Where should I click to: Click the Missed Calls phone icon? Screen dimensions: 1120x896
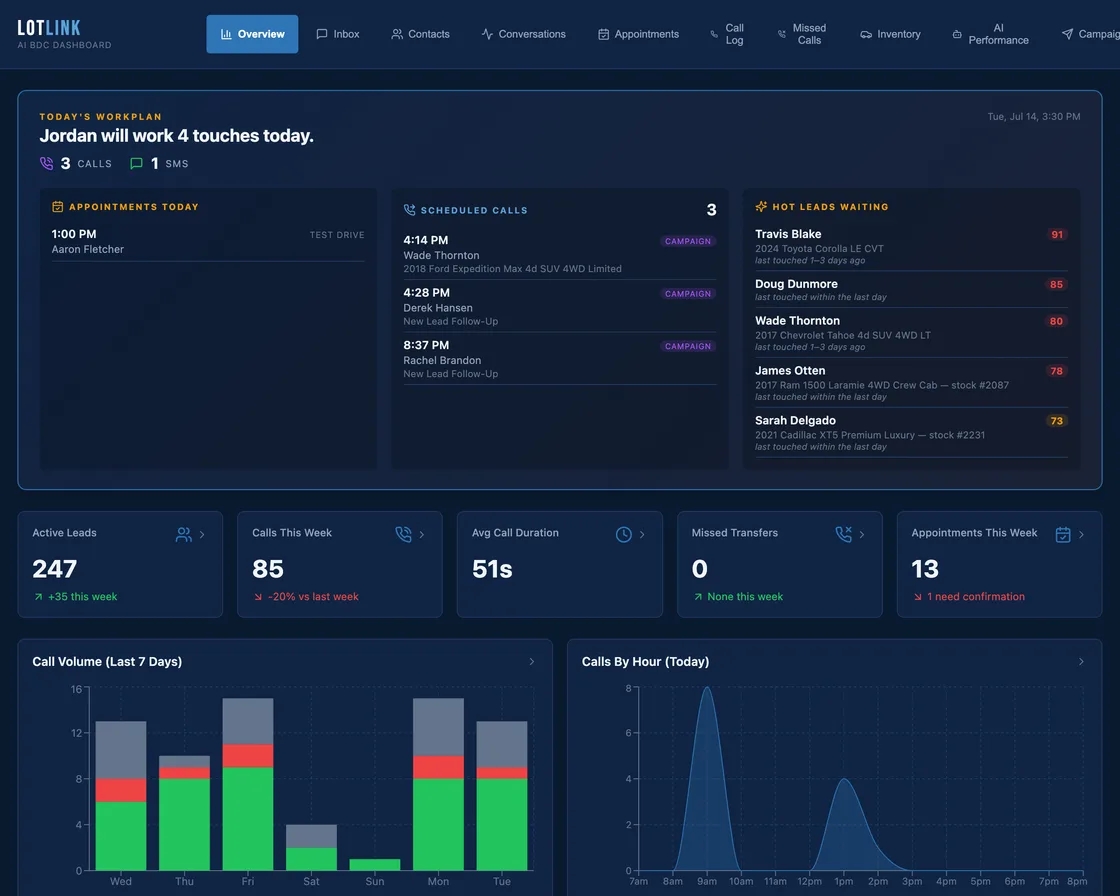(781, 34)
